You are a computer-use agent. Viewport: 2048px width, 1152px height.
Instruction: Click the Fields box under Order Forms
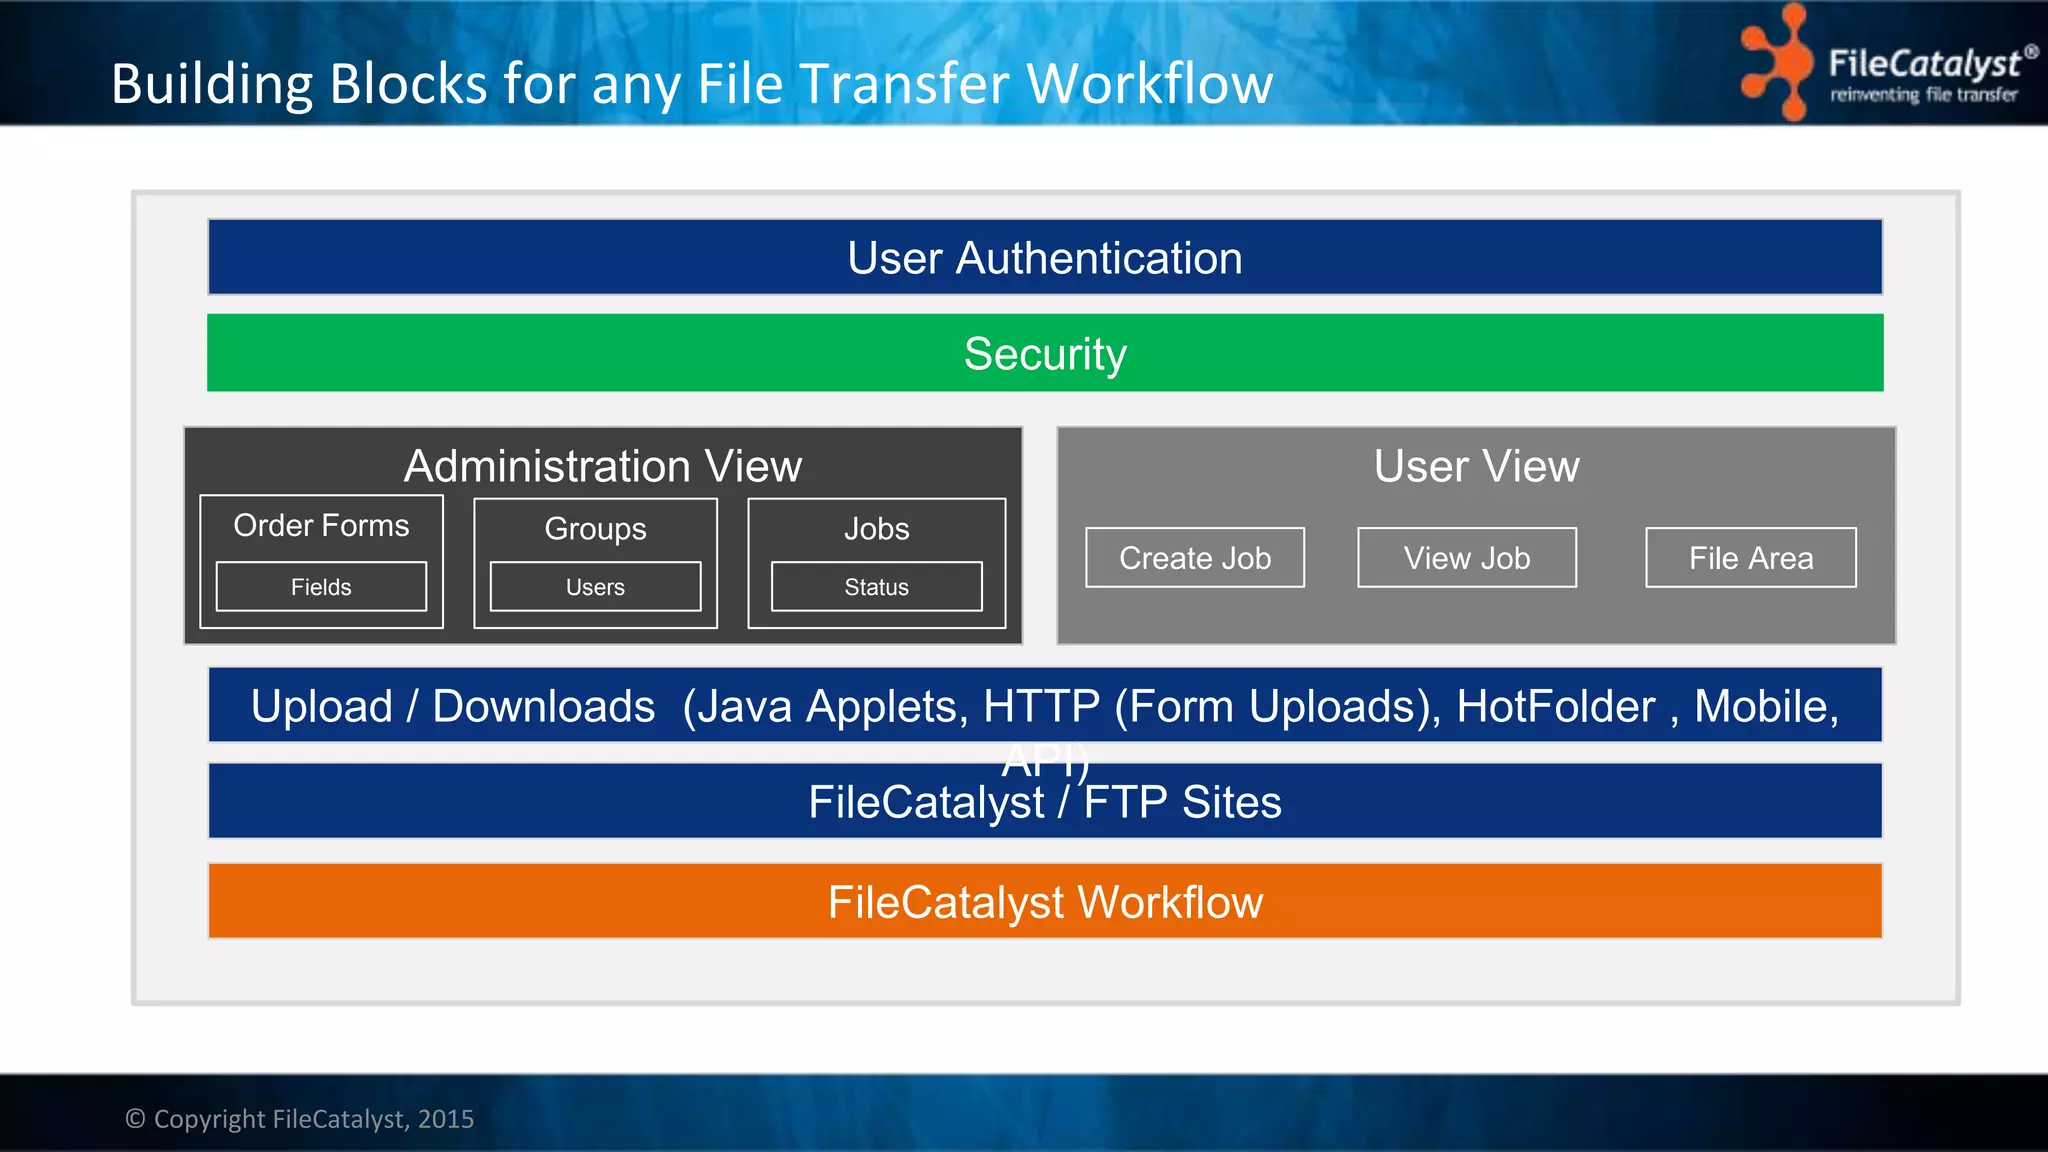[x=321, y=587]
